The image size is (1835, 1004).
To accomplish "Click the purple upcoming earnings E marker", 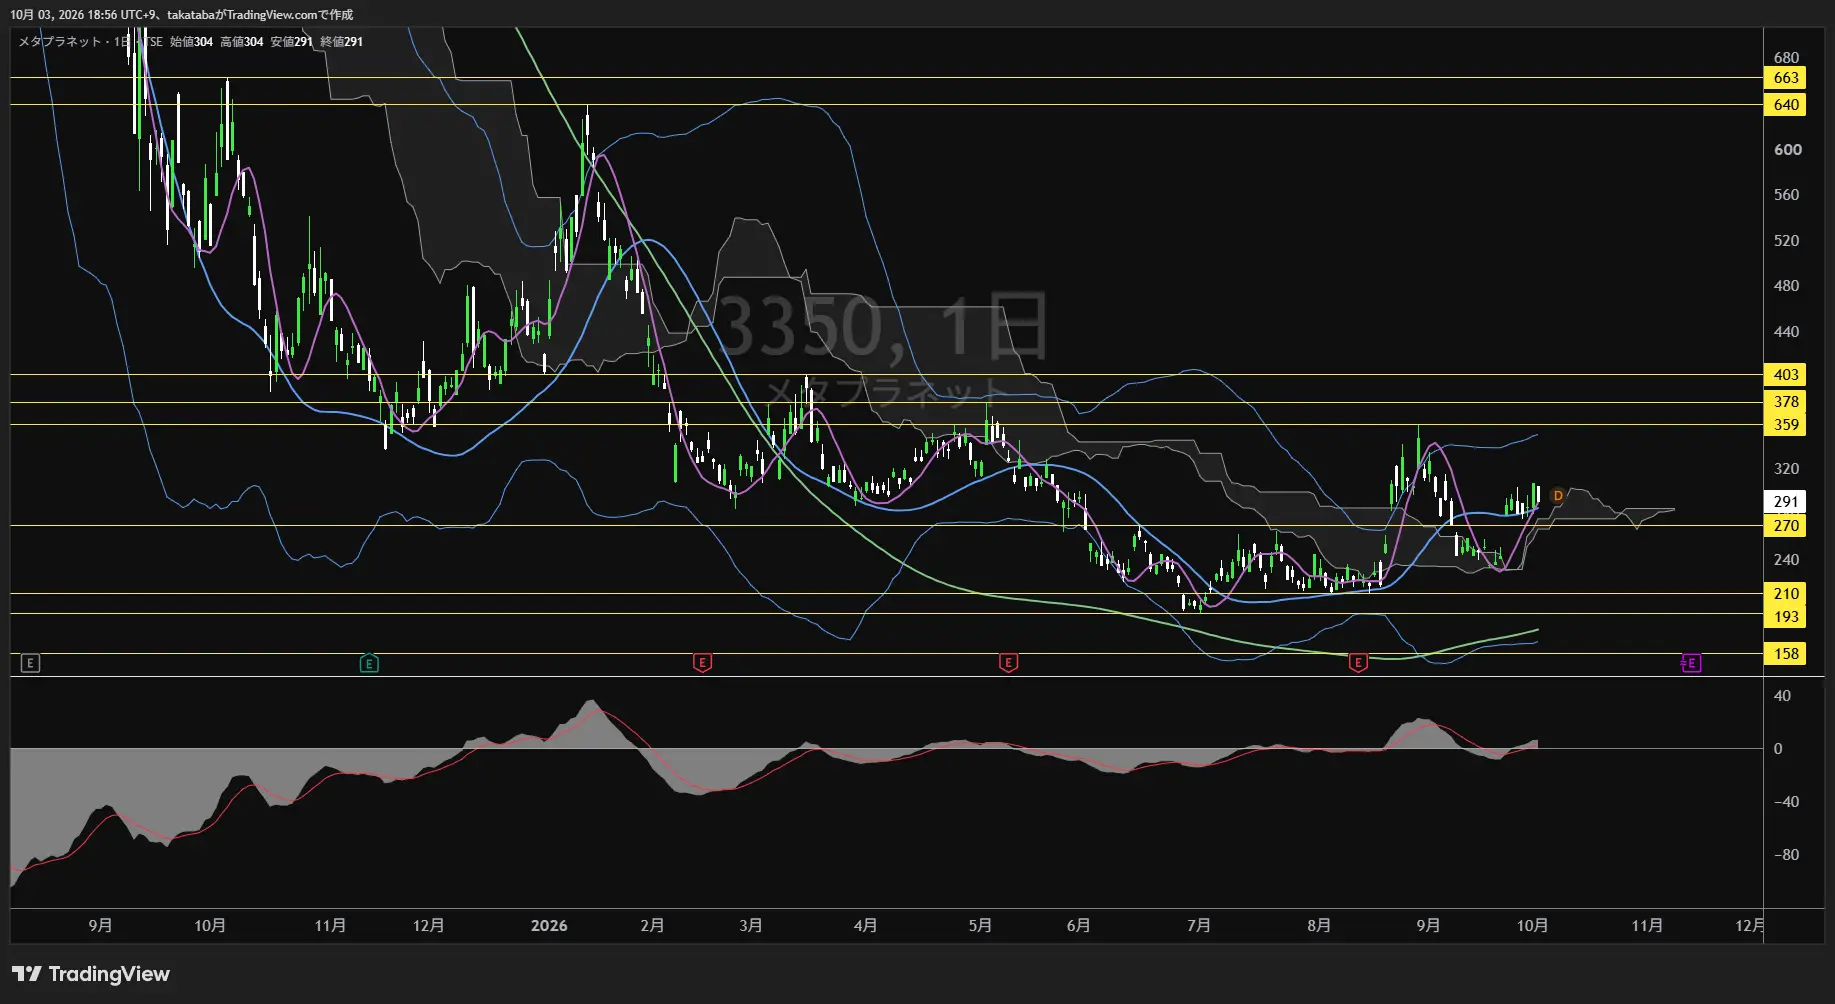I will point(1691,663).
